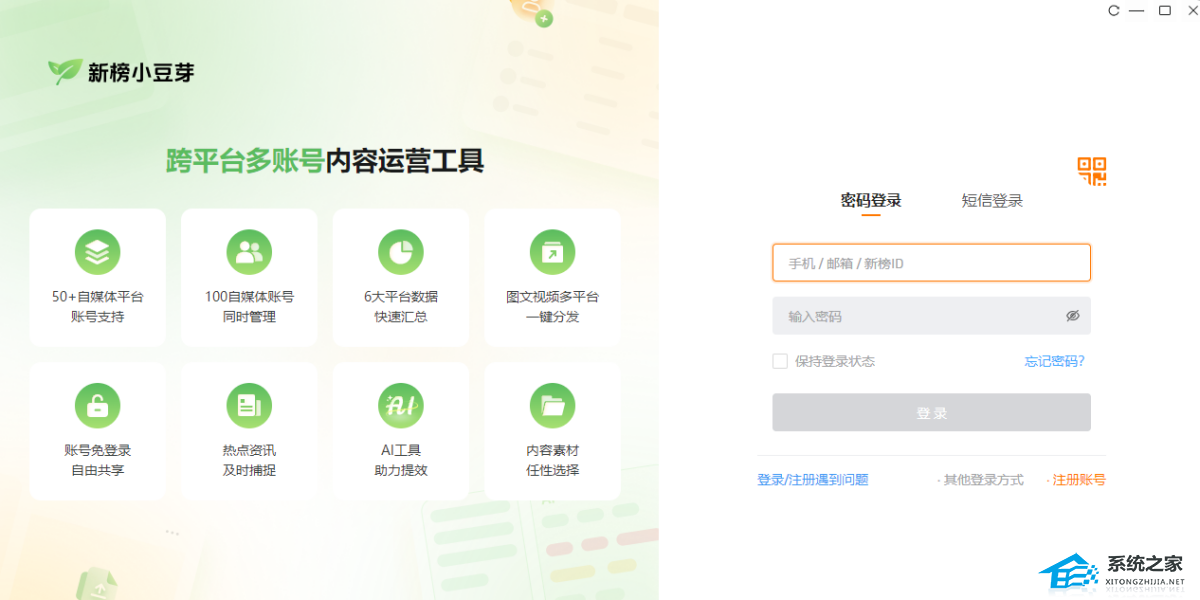The height and width of the screenshot is (600, 1200).
Task: Click the AI工具 icon
Action: [x=400, y=405]
